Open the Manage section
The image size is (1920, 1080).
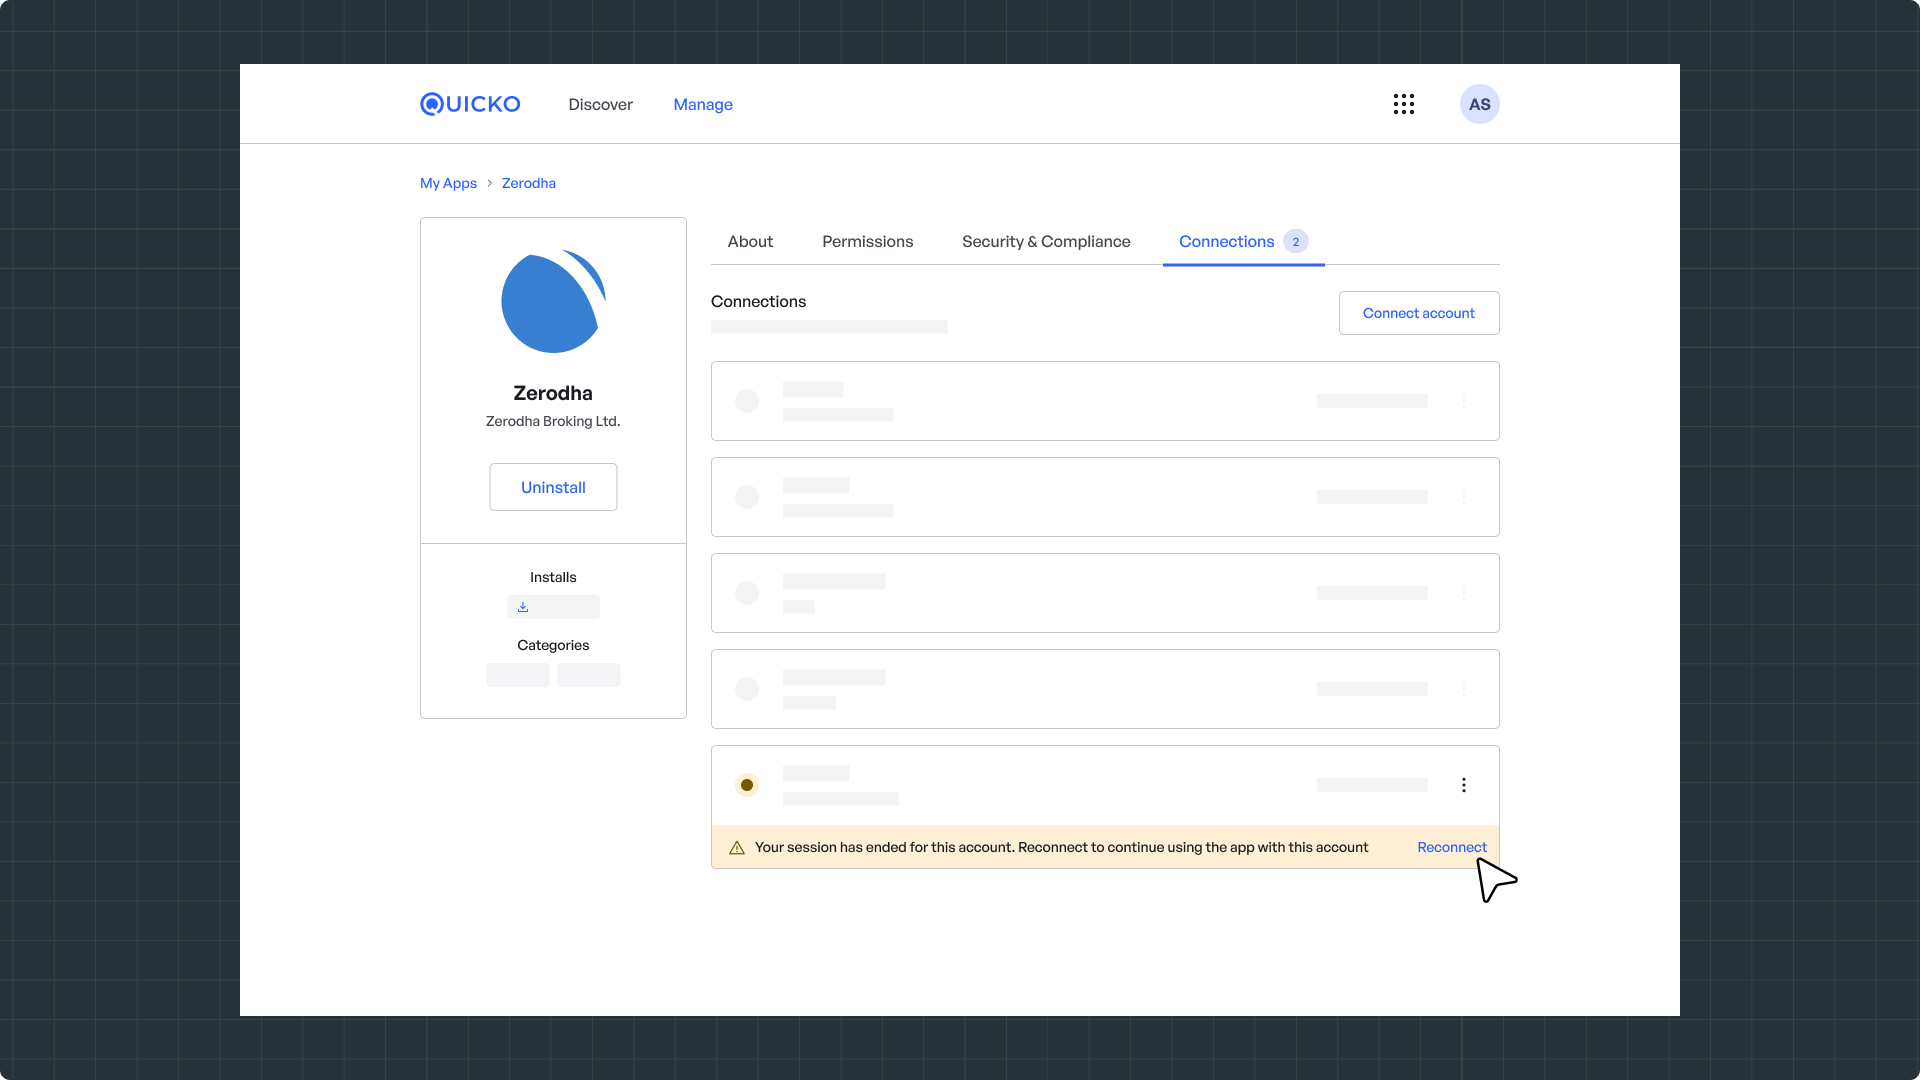pos(703,104)
